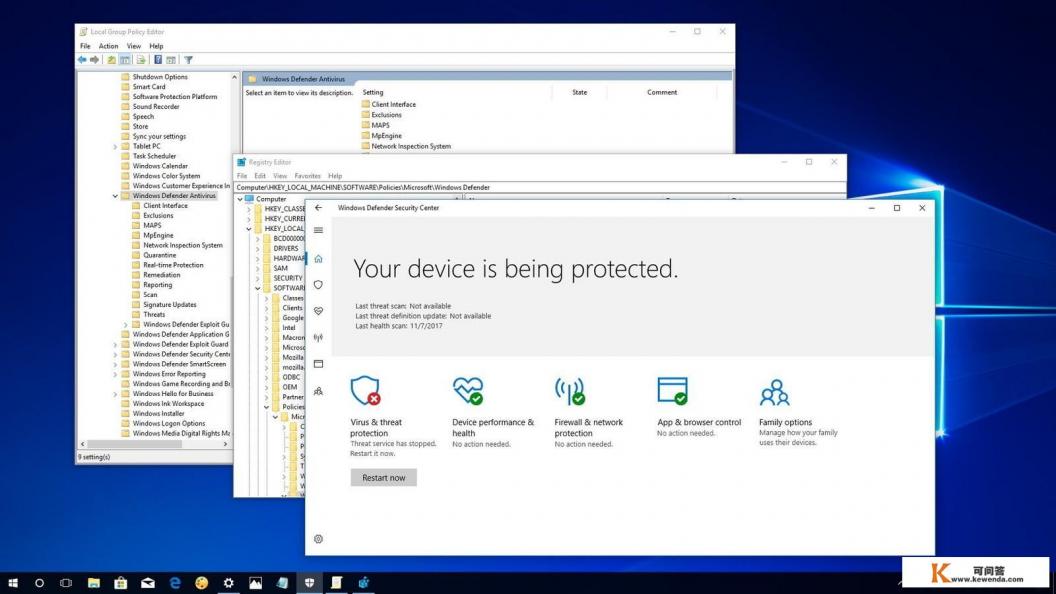Viewport: 1056px width, 594px height.
Task: Toggle the Show/Hide Action Pane toolbar icon
Action: [171, 60]
